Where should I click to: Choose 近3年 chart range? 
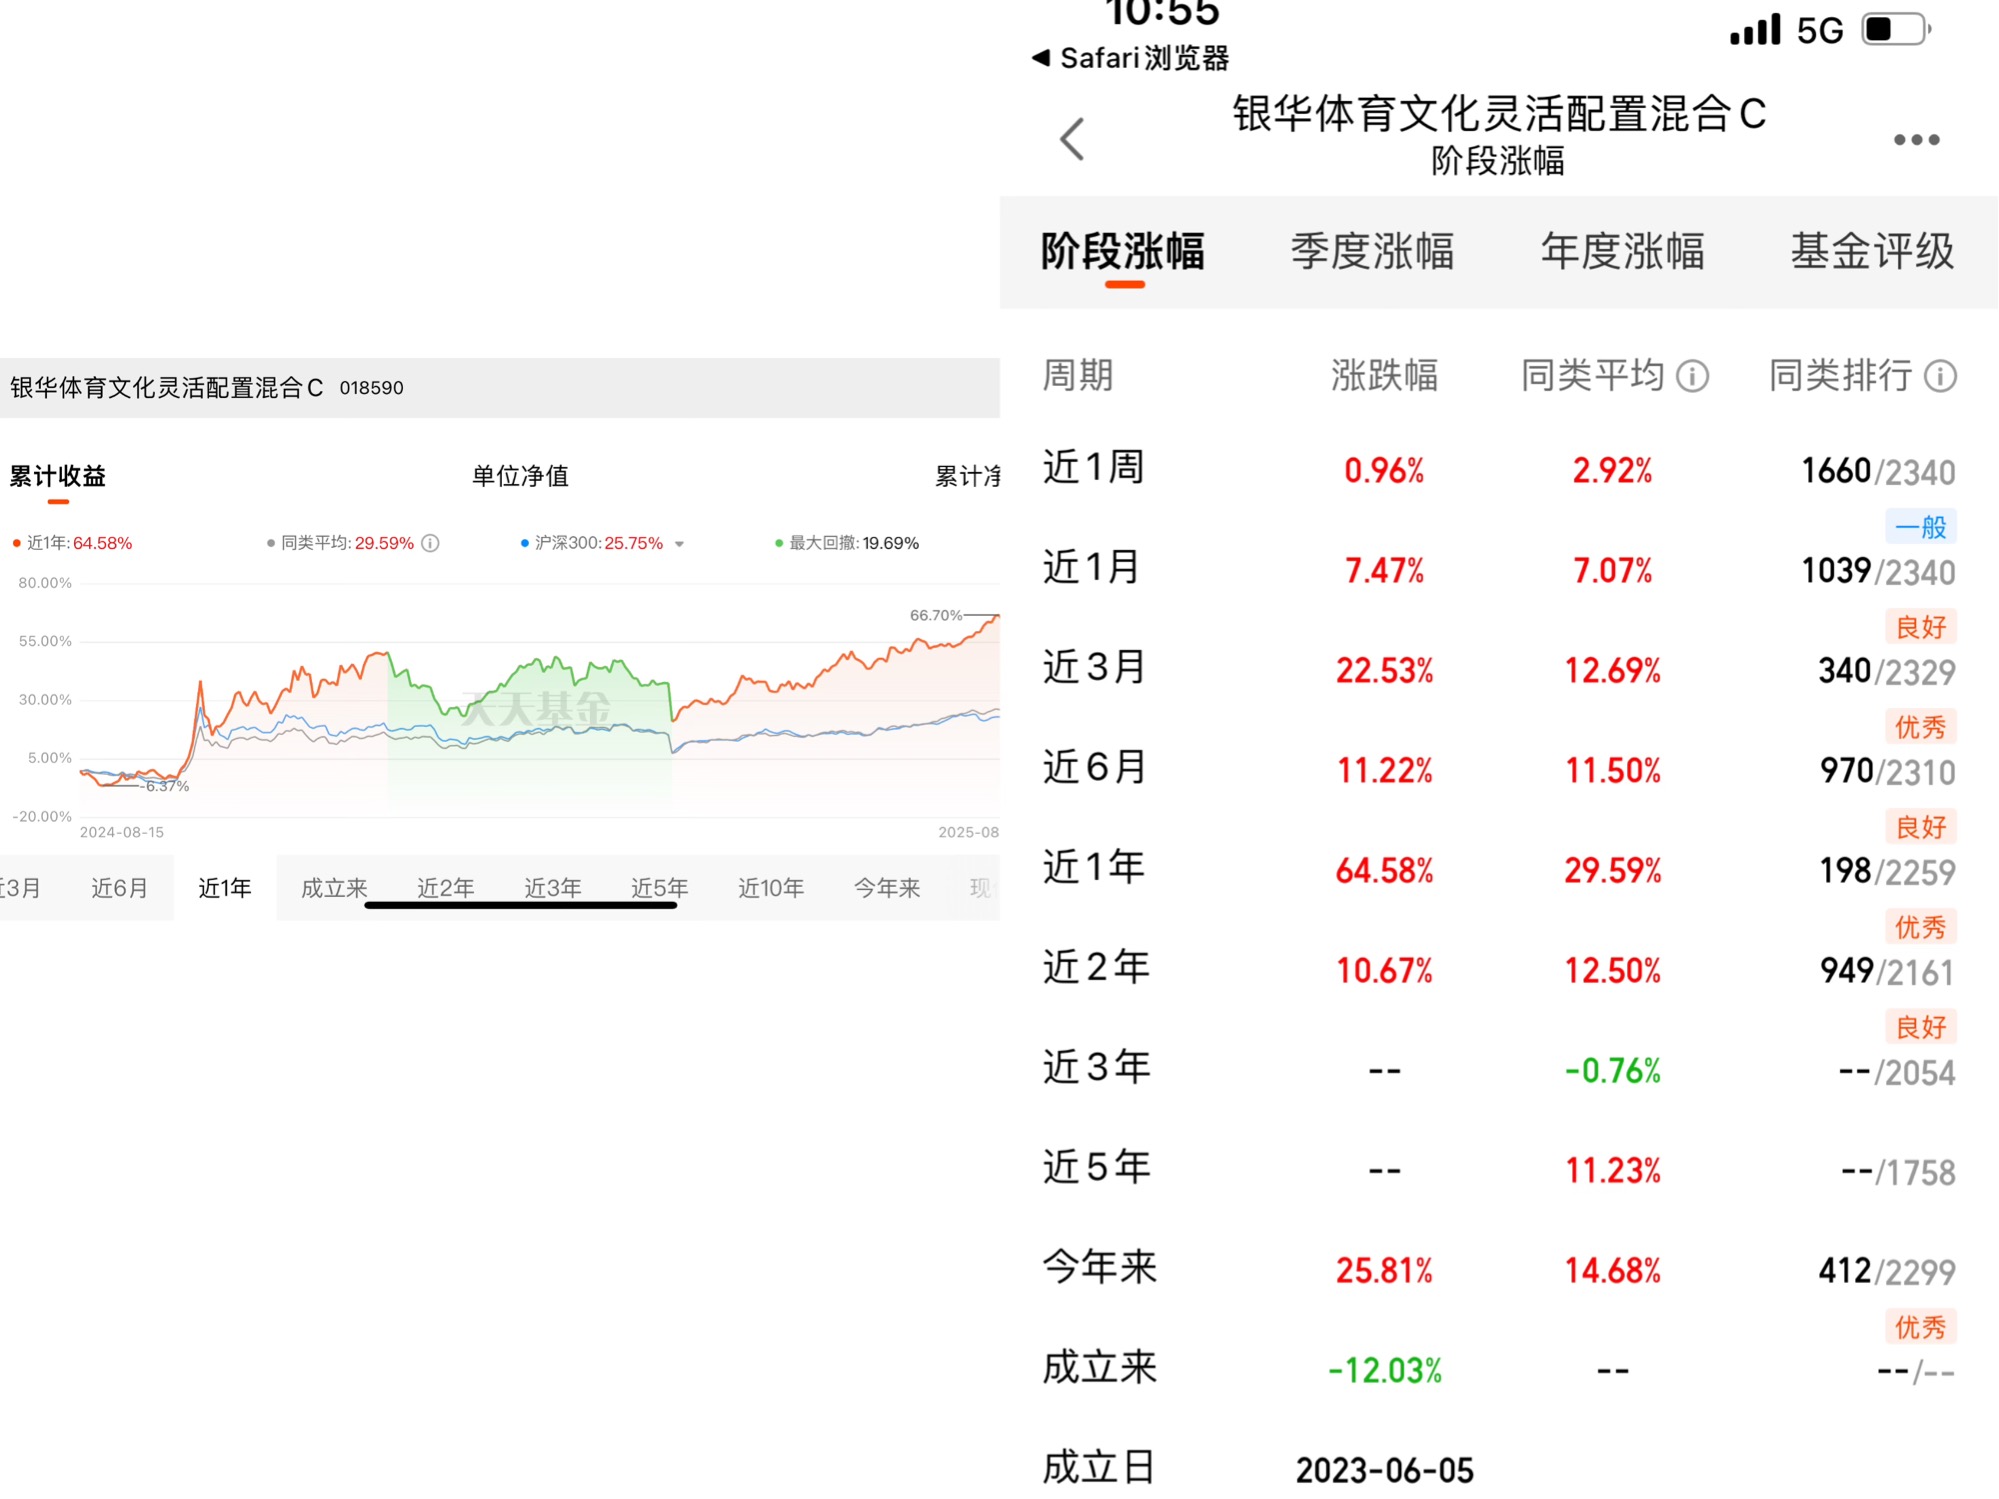click(x=552, y=888)
